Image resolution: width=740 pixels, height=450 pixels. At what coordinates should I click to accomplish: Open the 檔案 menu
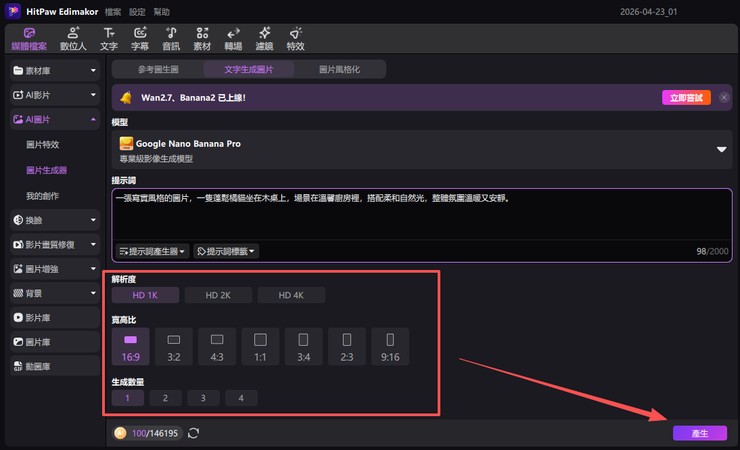pyautogui.click(x=113, y=12)
